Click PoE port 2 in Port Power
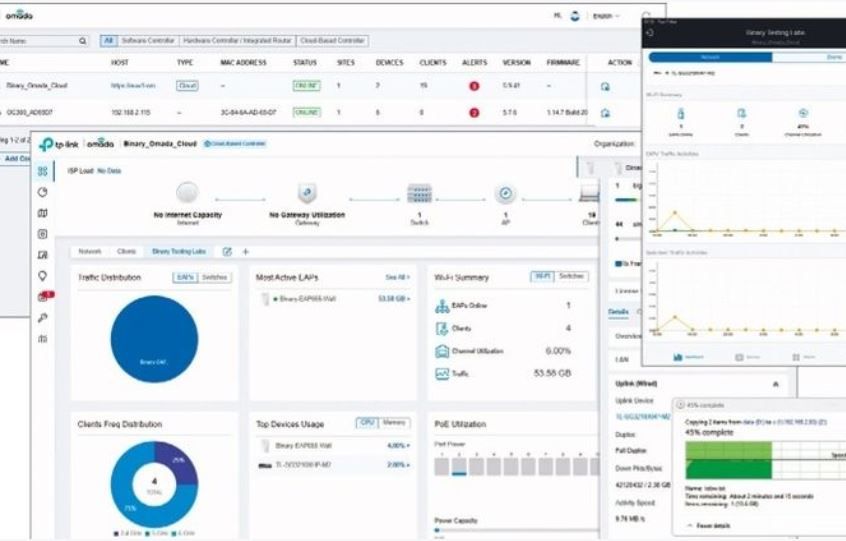846x541 pixels. tap(459, 466)
